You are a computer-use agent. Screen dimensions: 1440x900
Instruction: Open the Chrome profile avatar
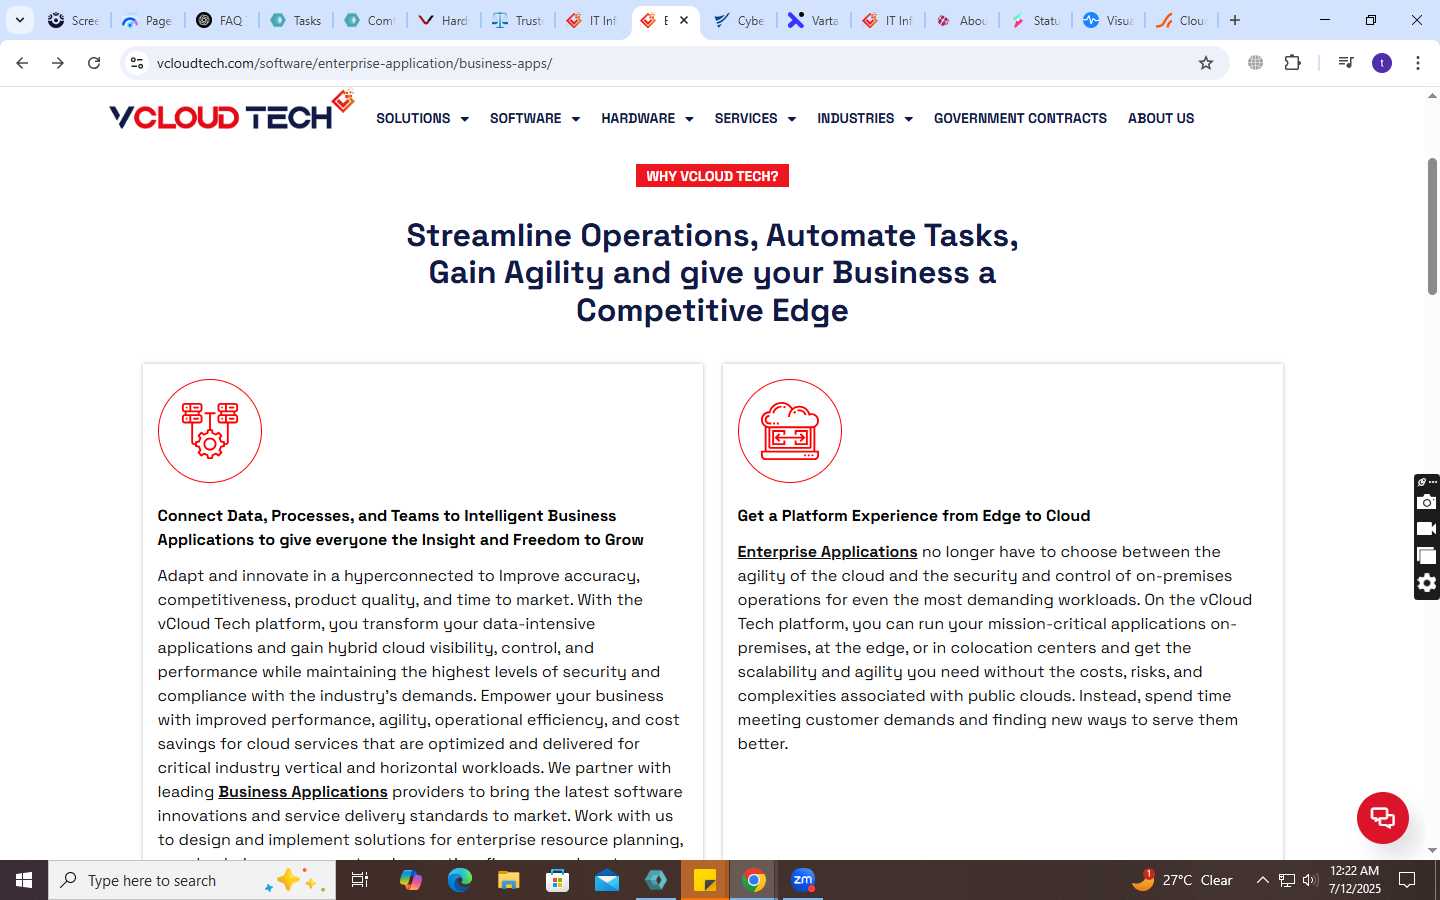(x=1382, y=63)
